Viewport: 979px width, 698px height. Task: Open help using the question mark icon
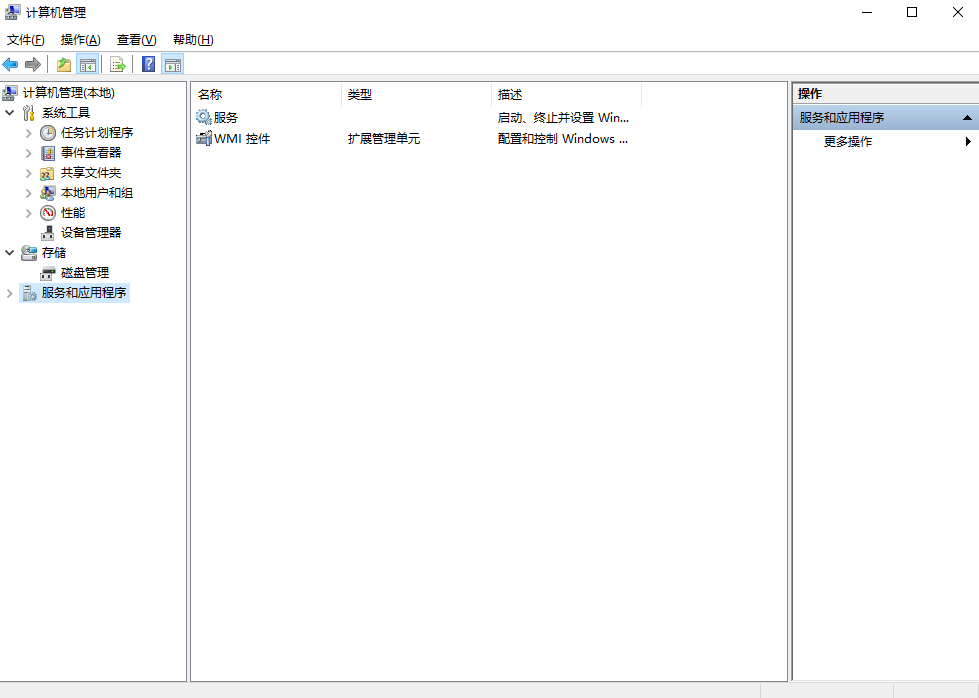pos(146,63)
